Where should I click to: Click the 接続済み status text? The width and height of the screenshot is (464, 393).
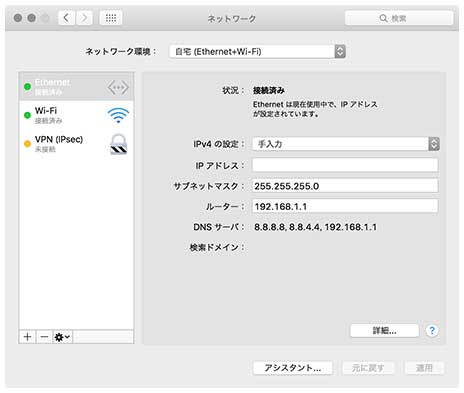pos(269,90)
